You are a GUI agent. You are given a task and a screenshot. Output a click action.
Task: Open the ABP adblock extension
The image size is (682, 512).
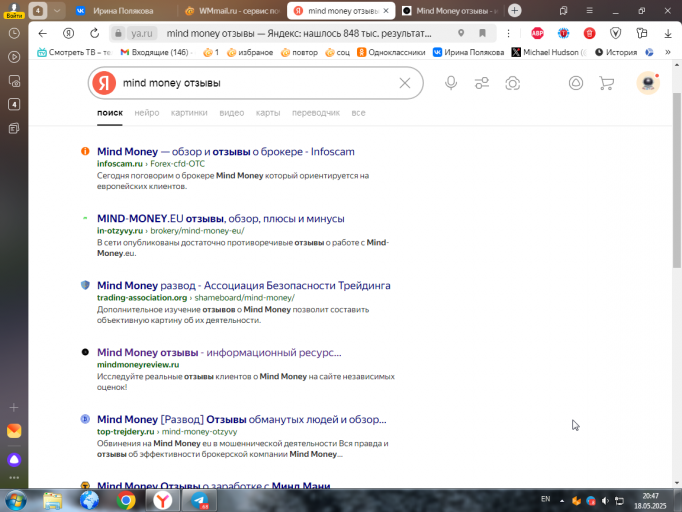538,33
